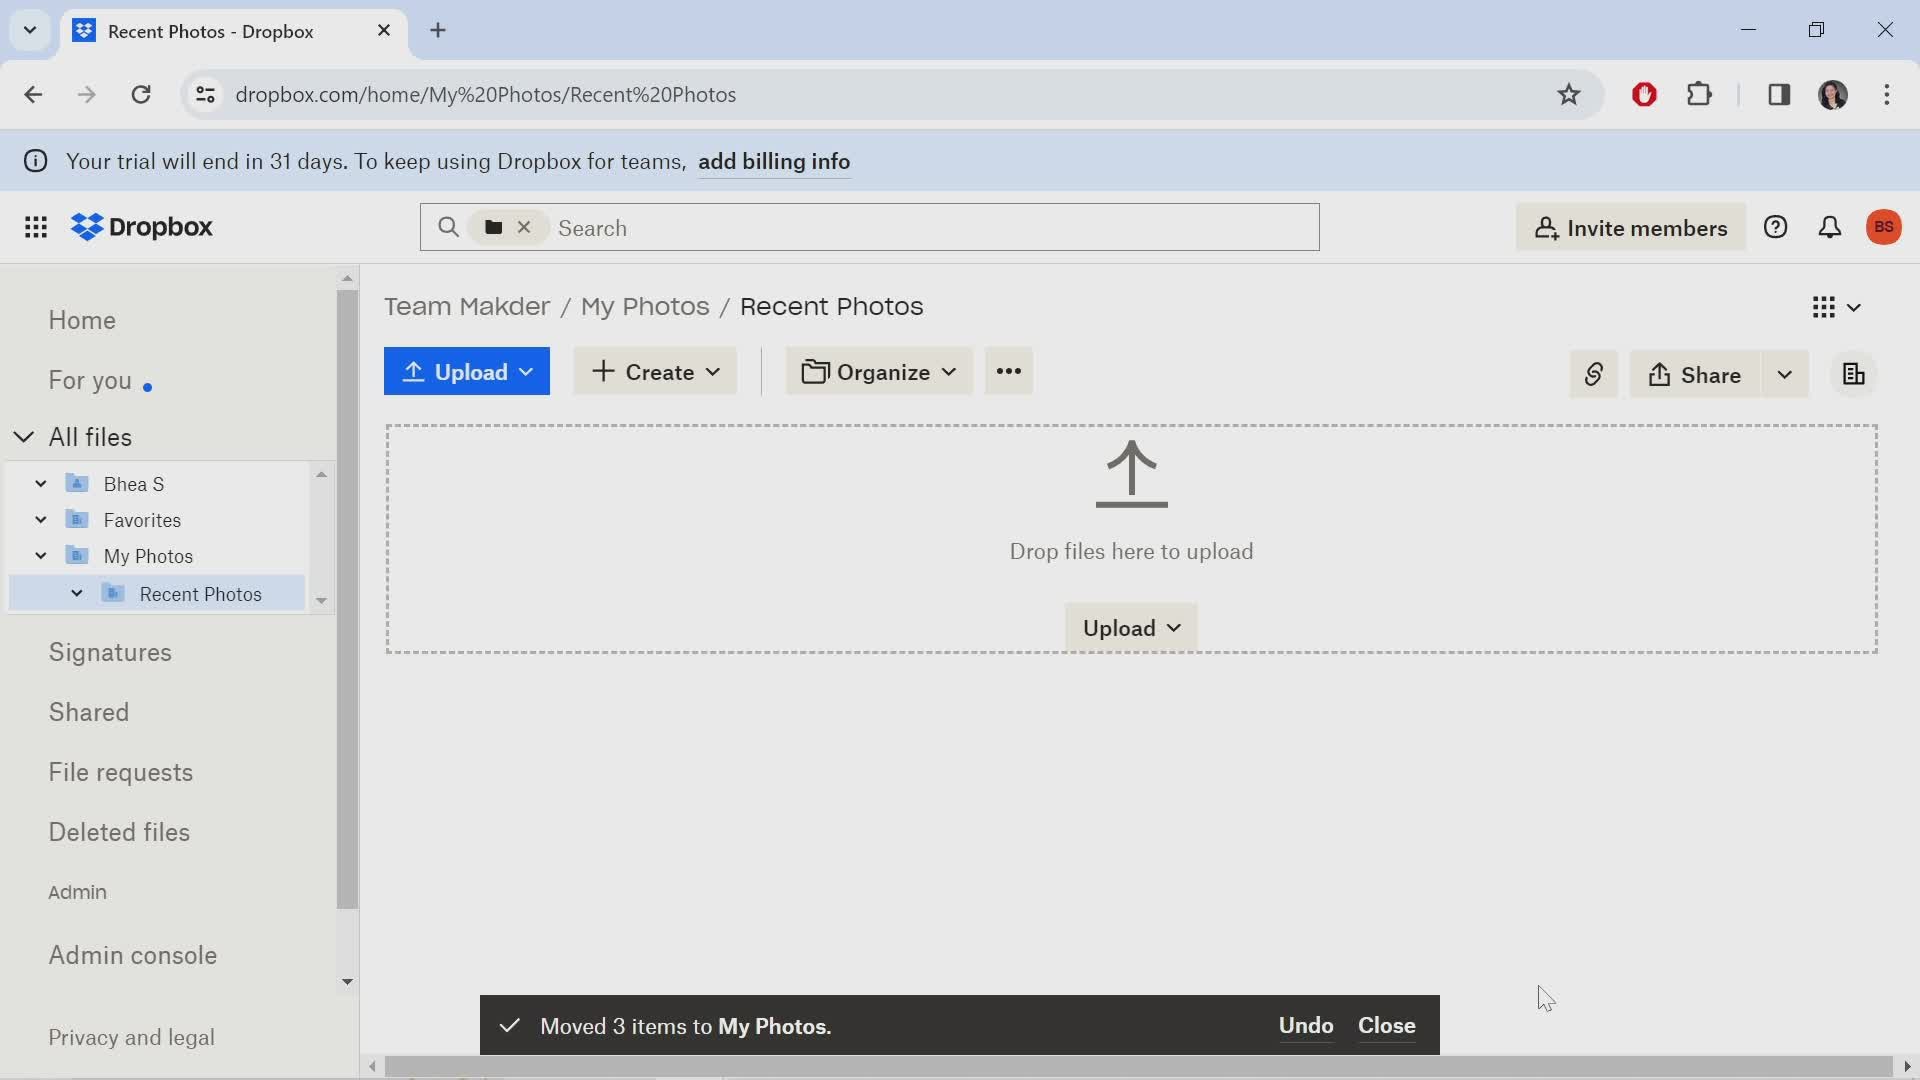
Task: Click the Upload icon in toolbar
Action: pyautogui.click(x=414, y=372)
